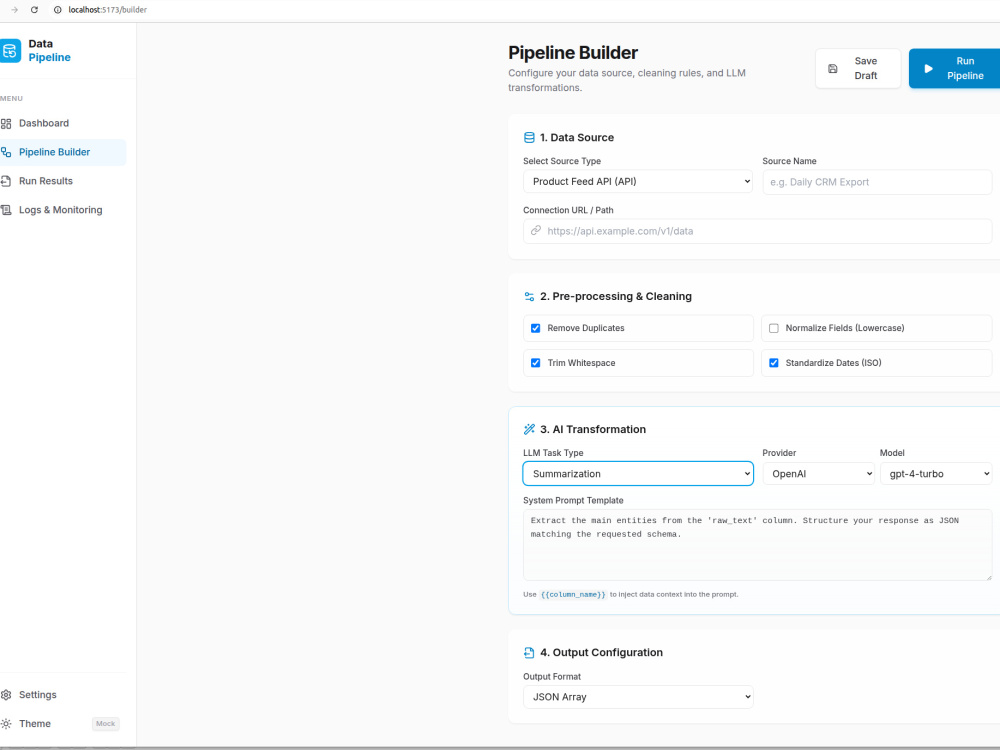Click the '1. Data Source' section title
This screenshot has height=750, width=1000.
click(x=577, y=138)
